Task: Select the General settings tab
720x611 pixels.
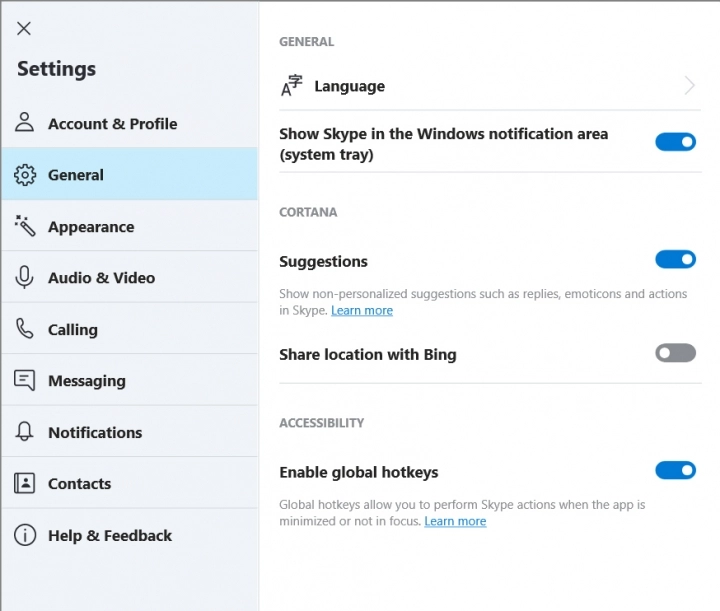Action: click(130, 174)
